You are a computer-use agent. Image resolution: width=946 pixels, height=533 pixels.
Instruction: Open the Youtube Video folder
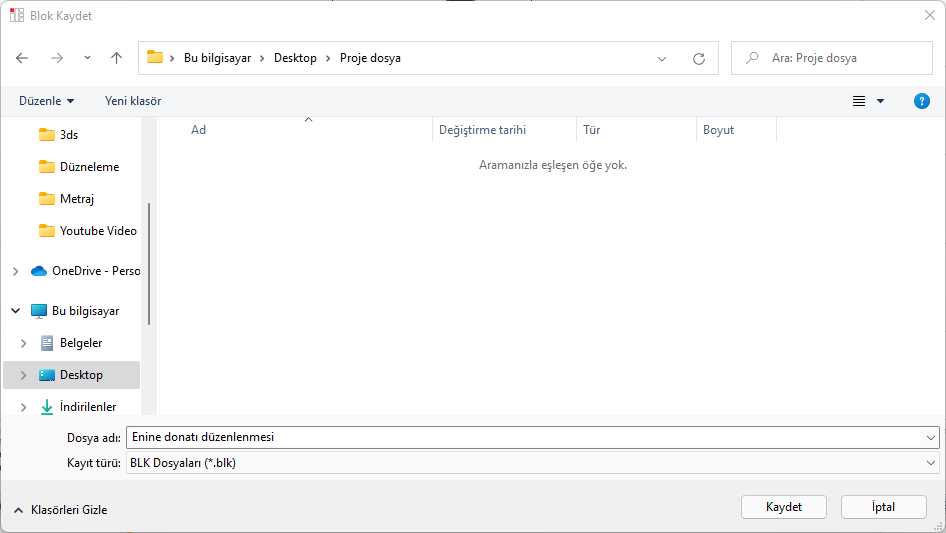(x=87, y=231)
